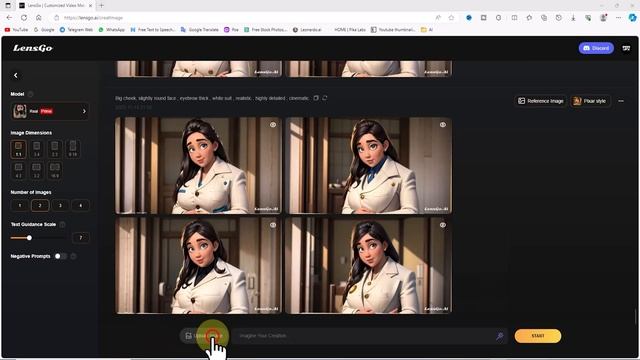Click the guidance scale value field showing 7

pyautogui.click(x=80, y=238)
